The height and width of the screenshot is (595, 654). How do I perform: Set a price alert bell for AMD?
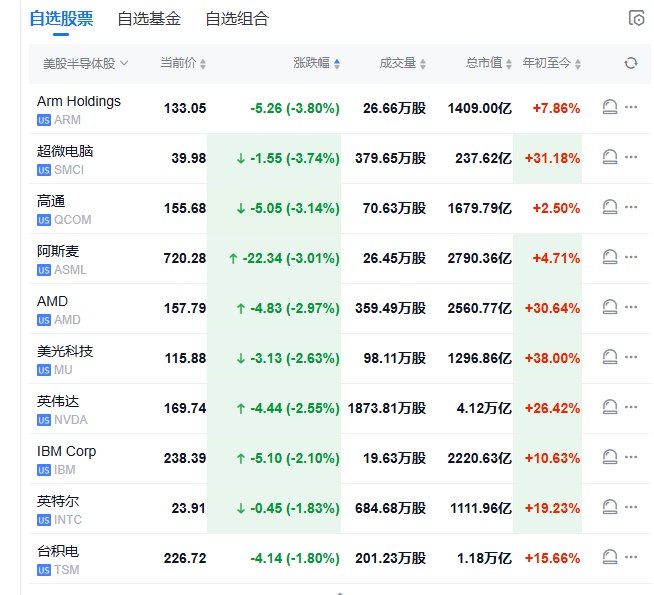tap(610, 307)
